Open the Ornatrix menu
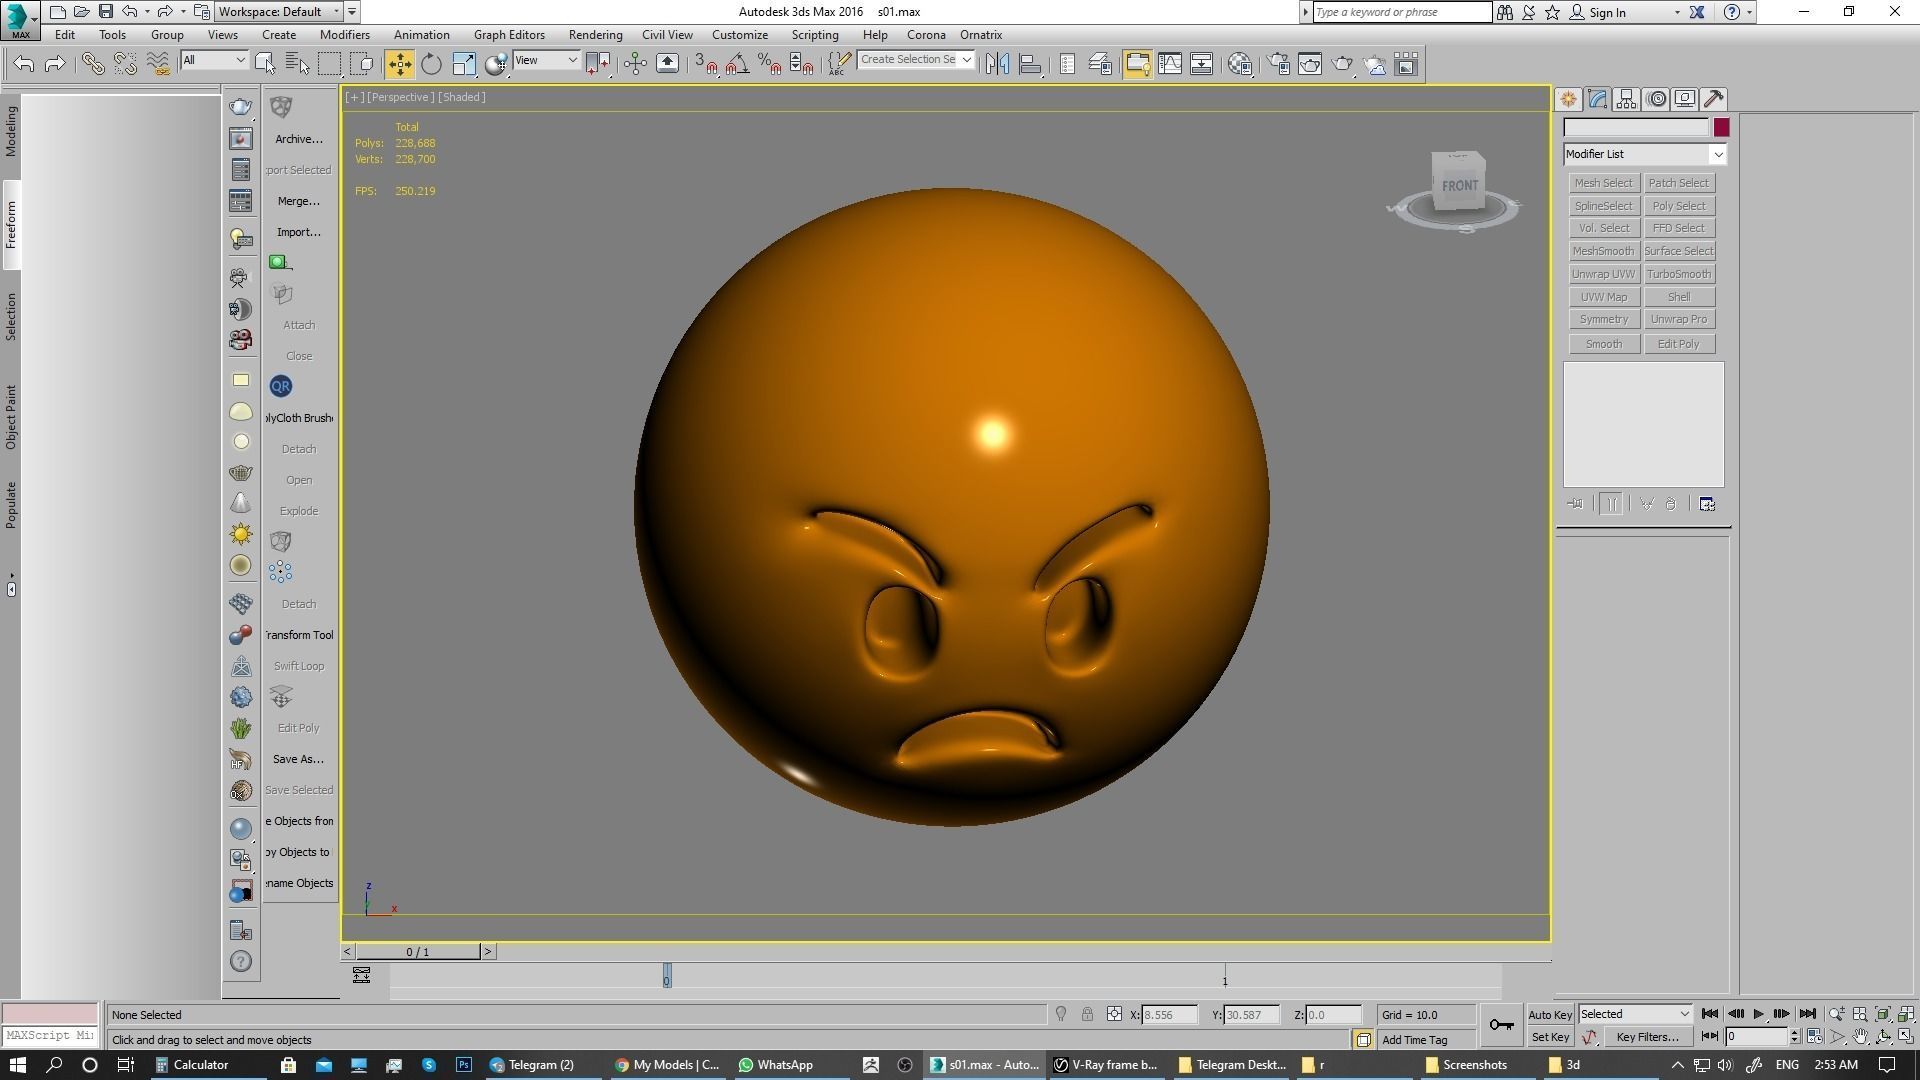 coord(981,35)
